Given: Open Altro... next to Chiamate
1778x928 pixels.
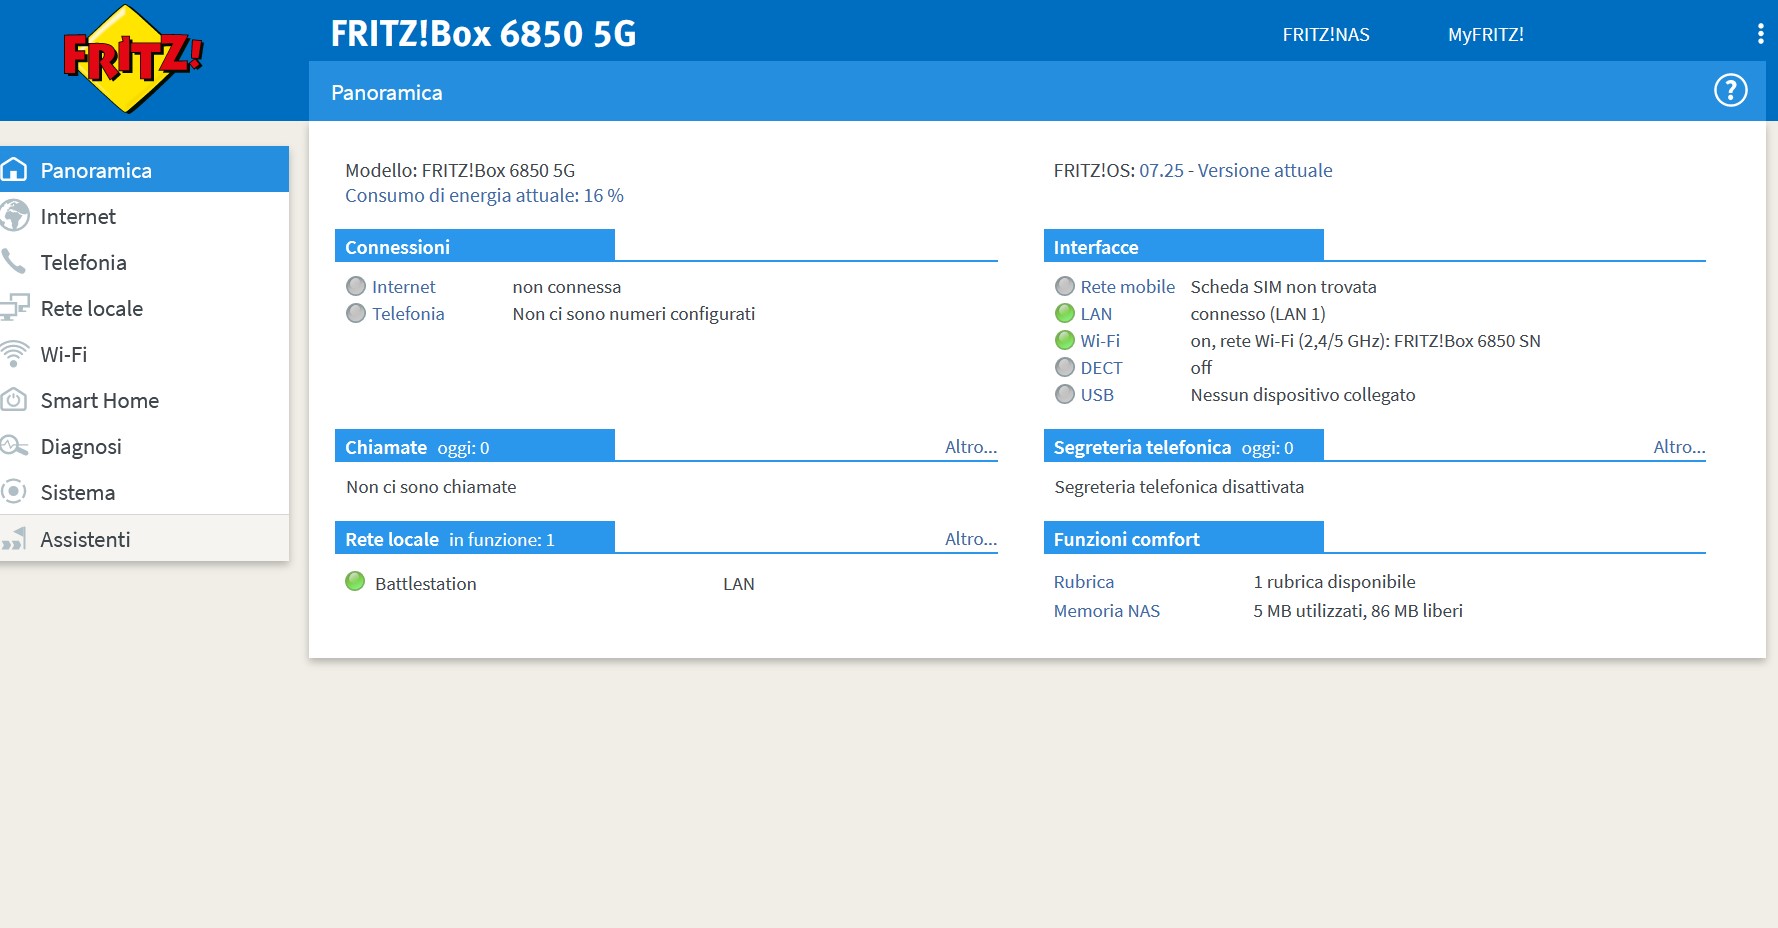Looking at the screenshot, I should (x=971, y=447).
